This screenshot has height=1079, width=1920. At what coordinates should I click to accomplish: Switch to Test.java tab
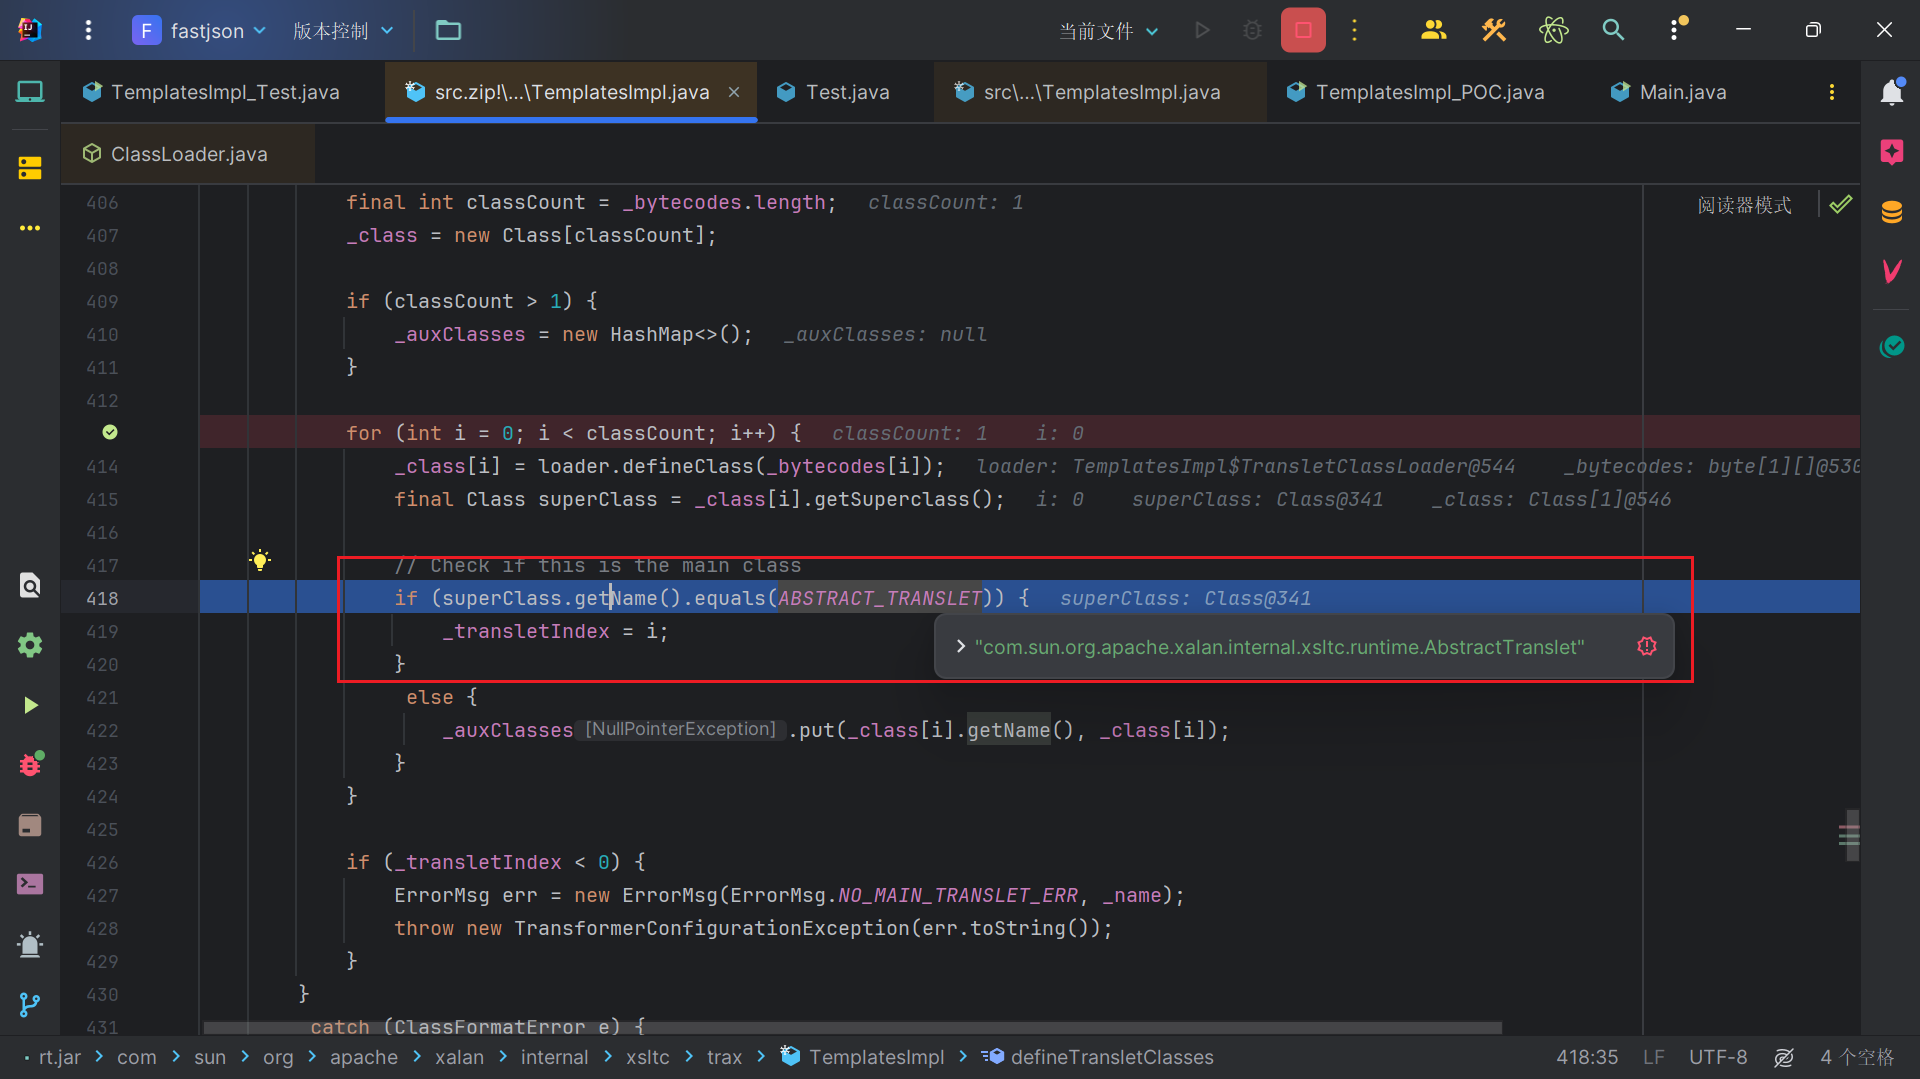coord(833,92)
